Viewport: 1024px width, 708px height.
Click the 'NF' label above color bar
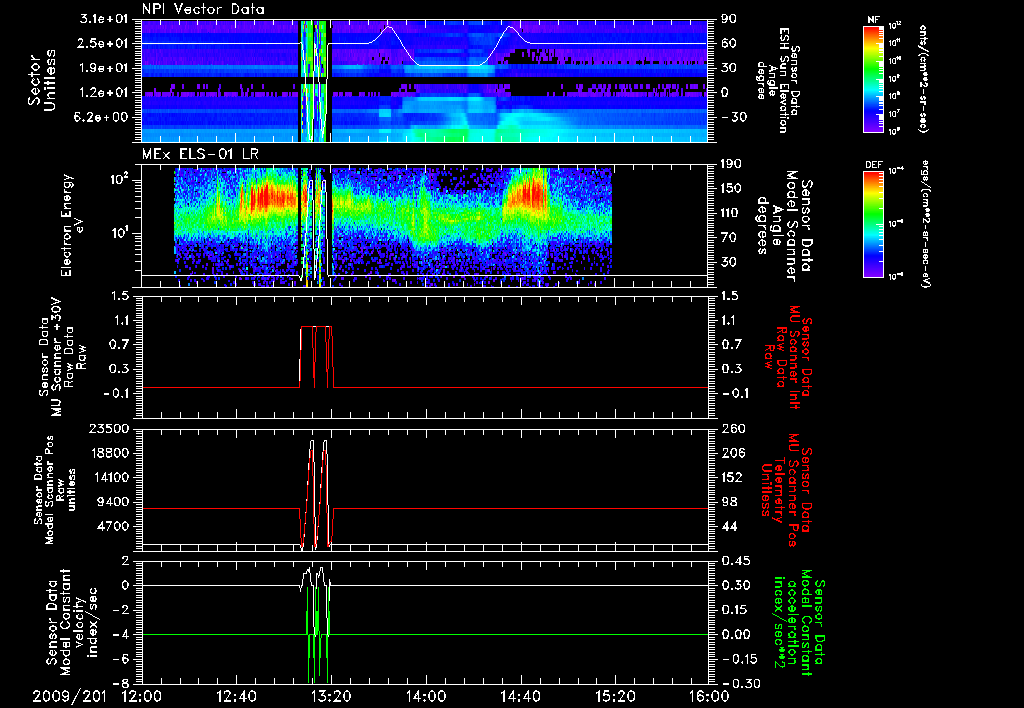click(873, 20)
